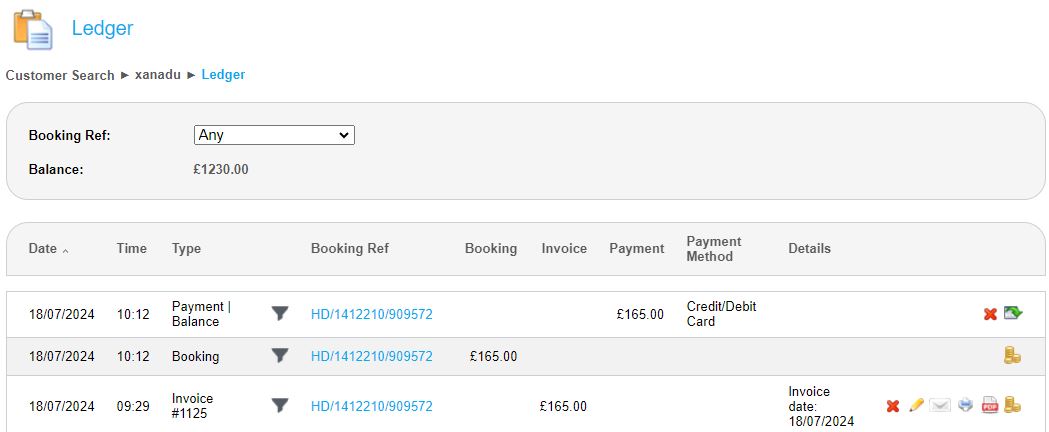Open booking ref link on Booking row

(371, 356)
